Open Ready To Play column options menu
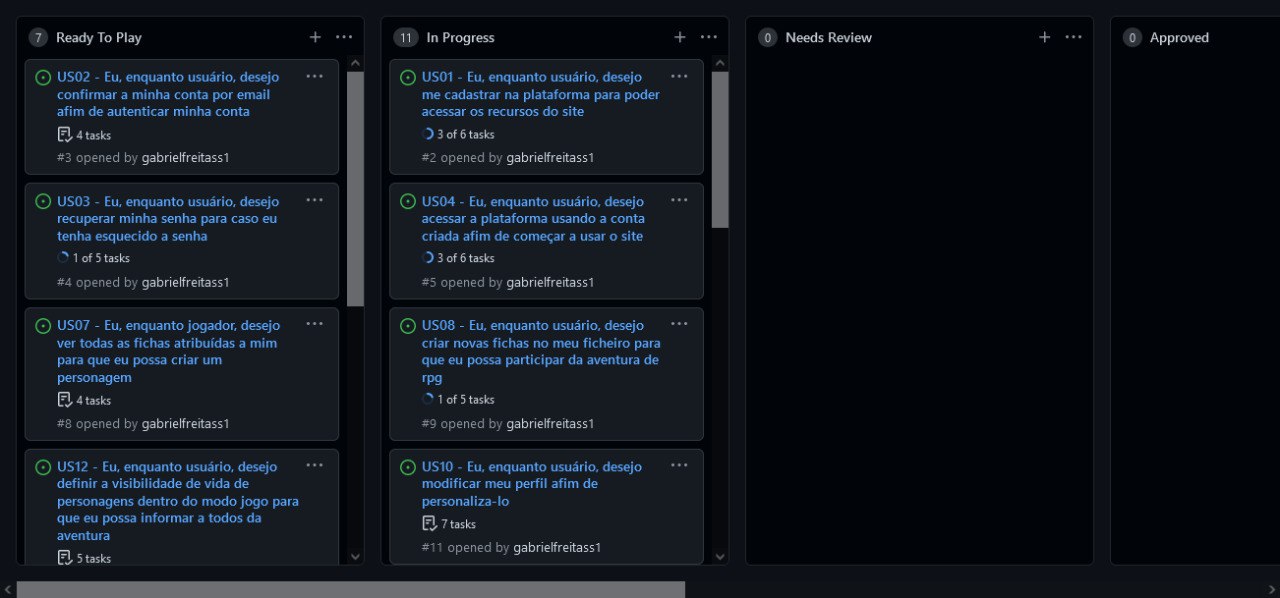 pos(344,37)
